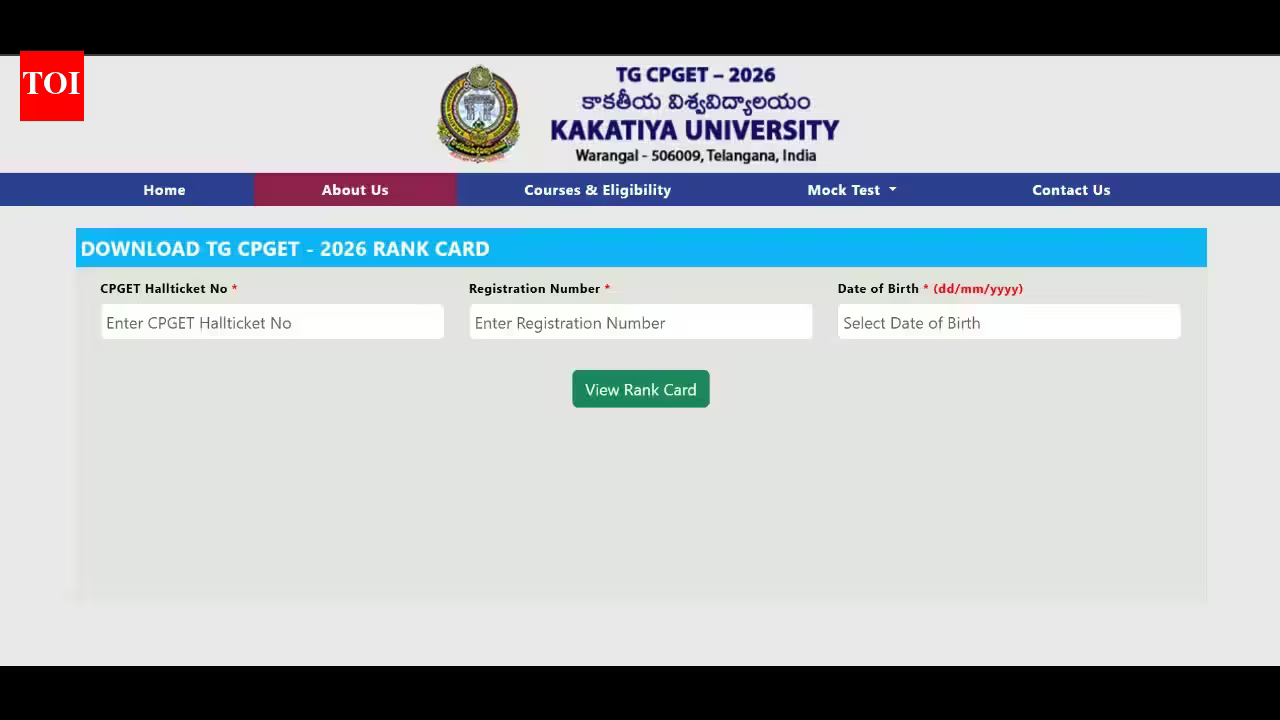Open the Date of Birth picker field
The height and width of the screenshot is (720, 1280).
click(1009, 322)
